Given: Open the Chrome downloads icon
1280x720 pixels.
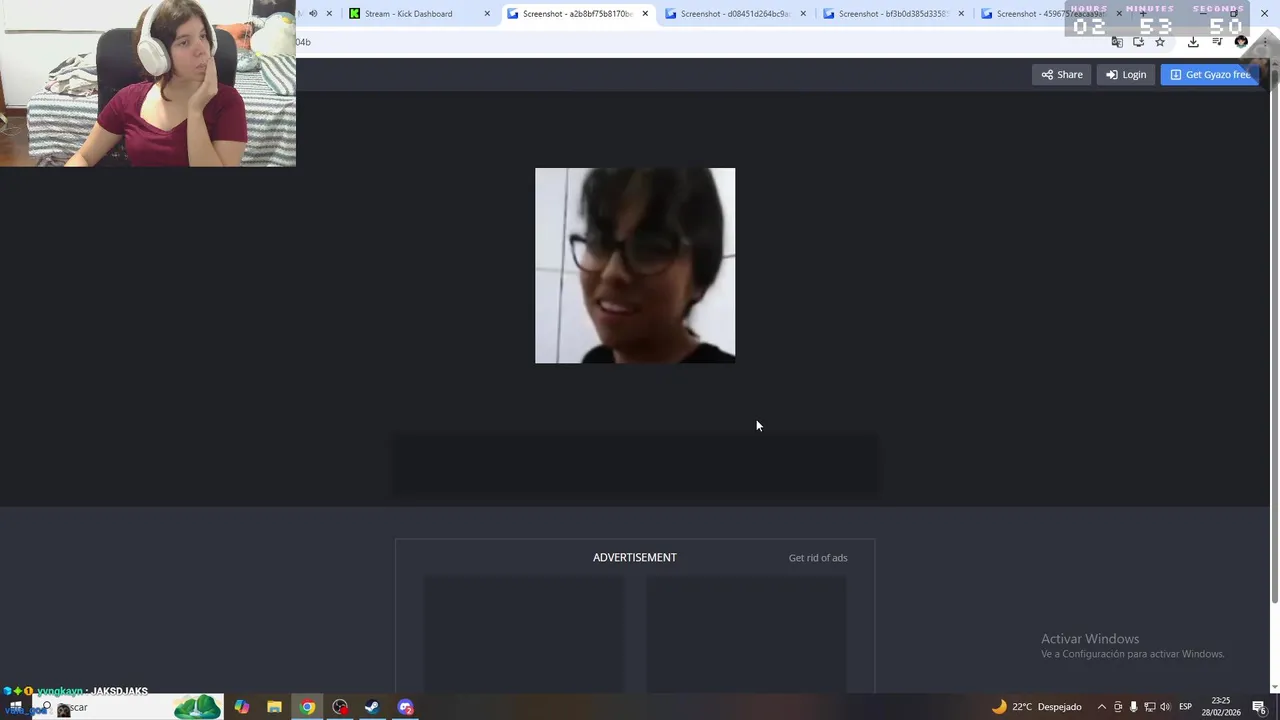Looking at the screenshot, I should pos(1193,42).
